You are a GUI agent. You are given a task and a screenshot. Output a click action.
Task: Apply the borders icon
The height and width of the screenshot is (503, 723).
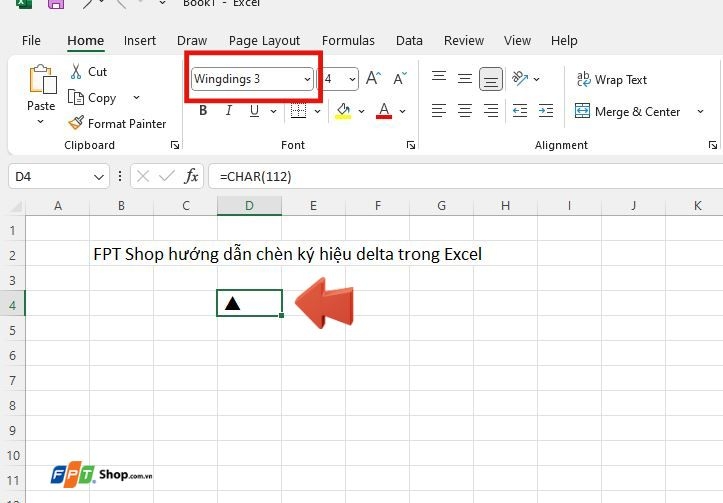point(298,111)
